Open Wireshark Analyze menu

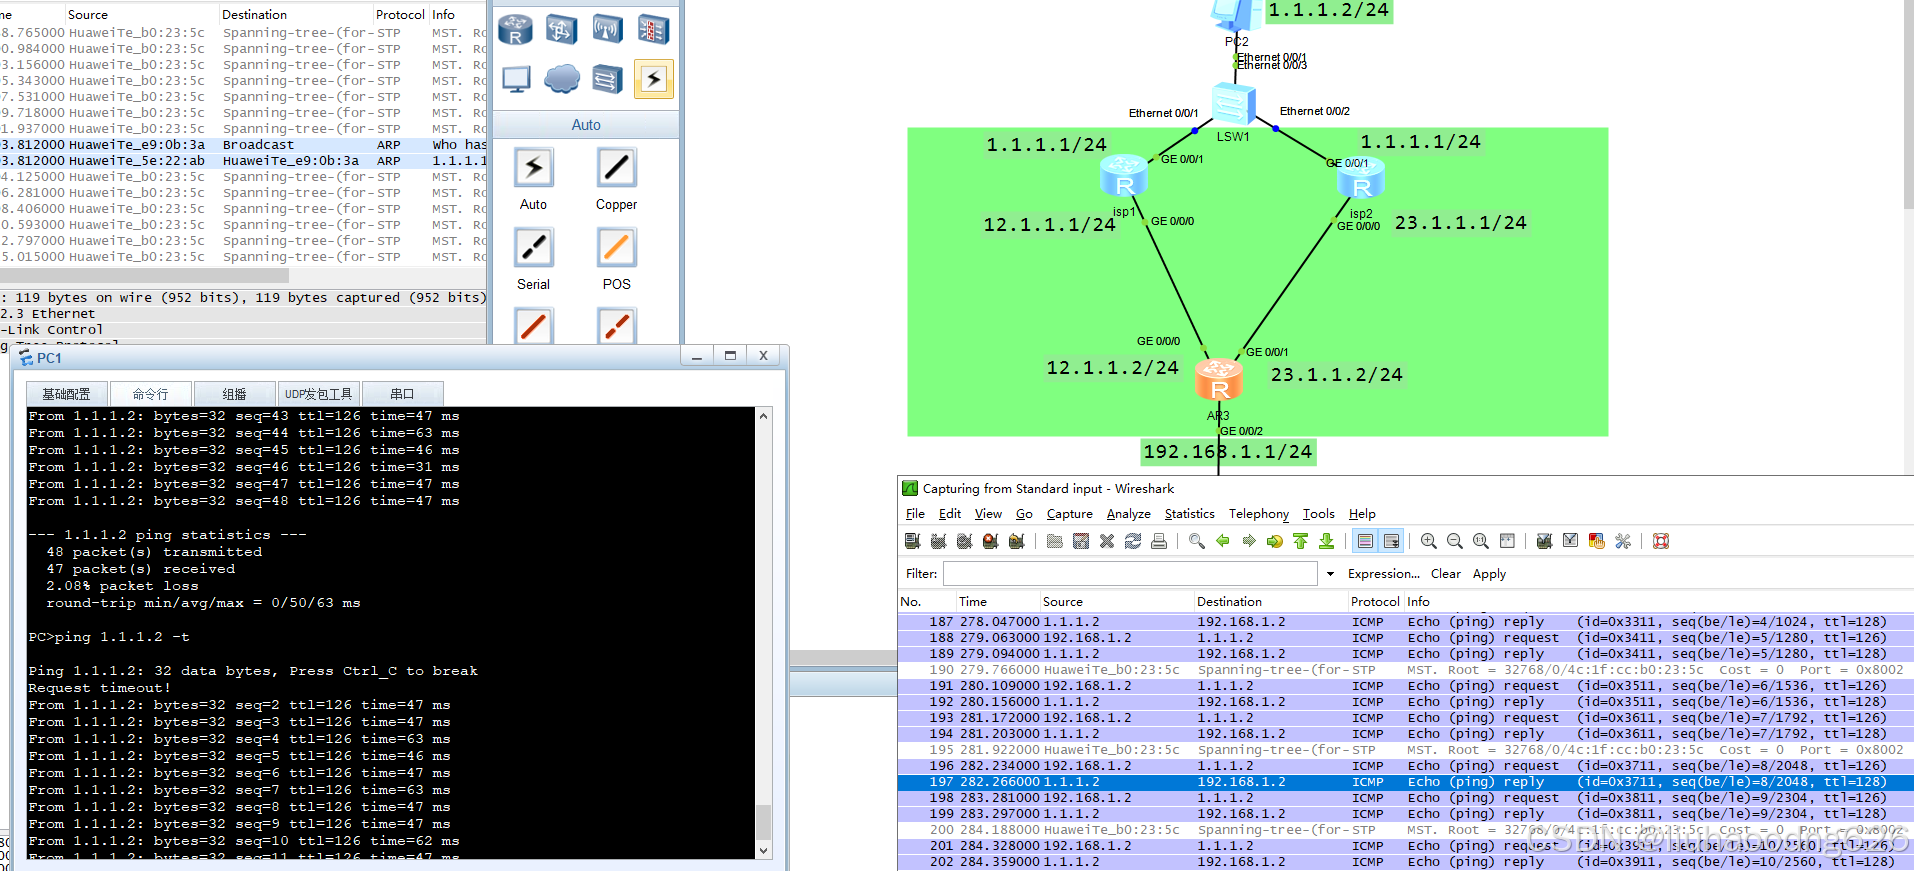pos(1128,514)
